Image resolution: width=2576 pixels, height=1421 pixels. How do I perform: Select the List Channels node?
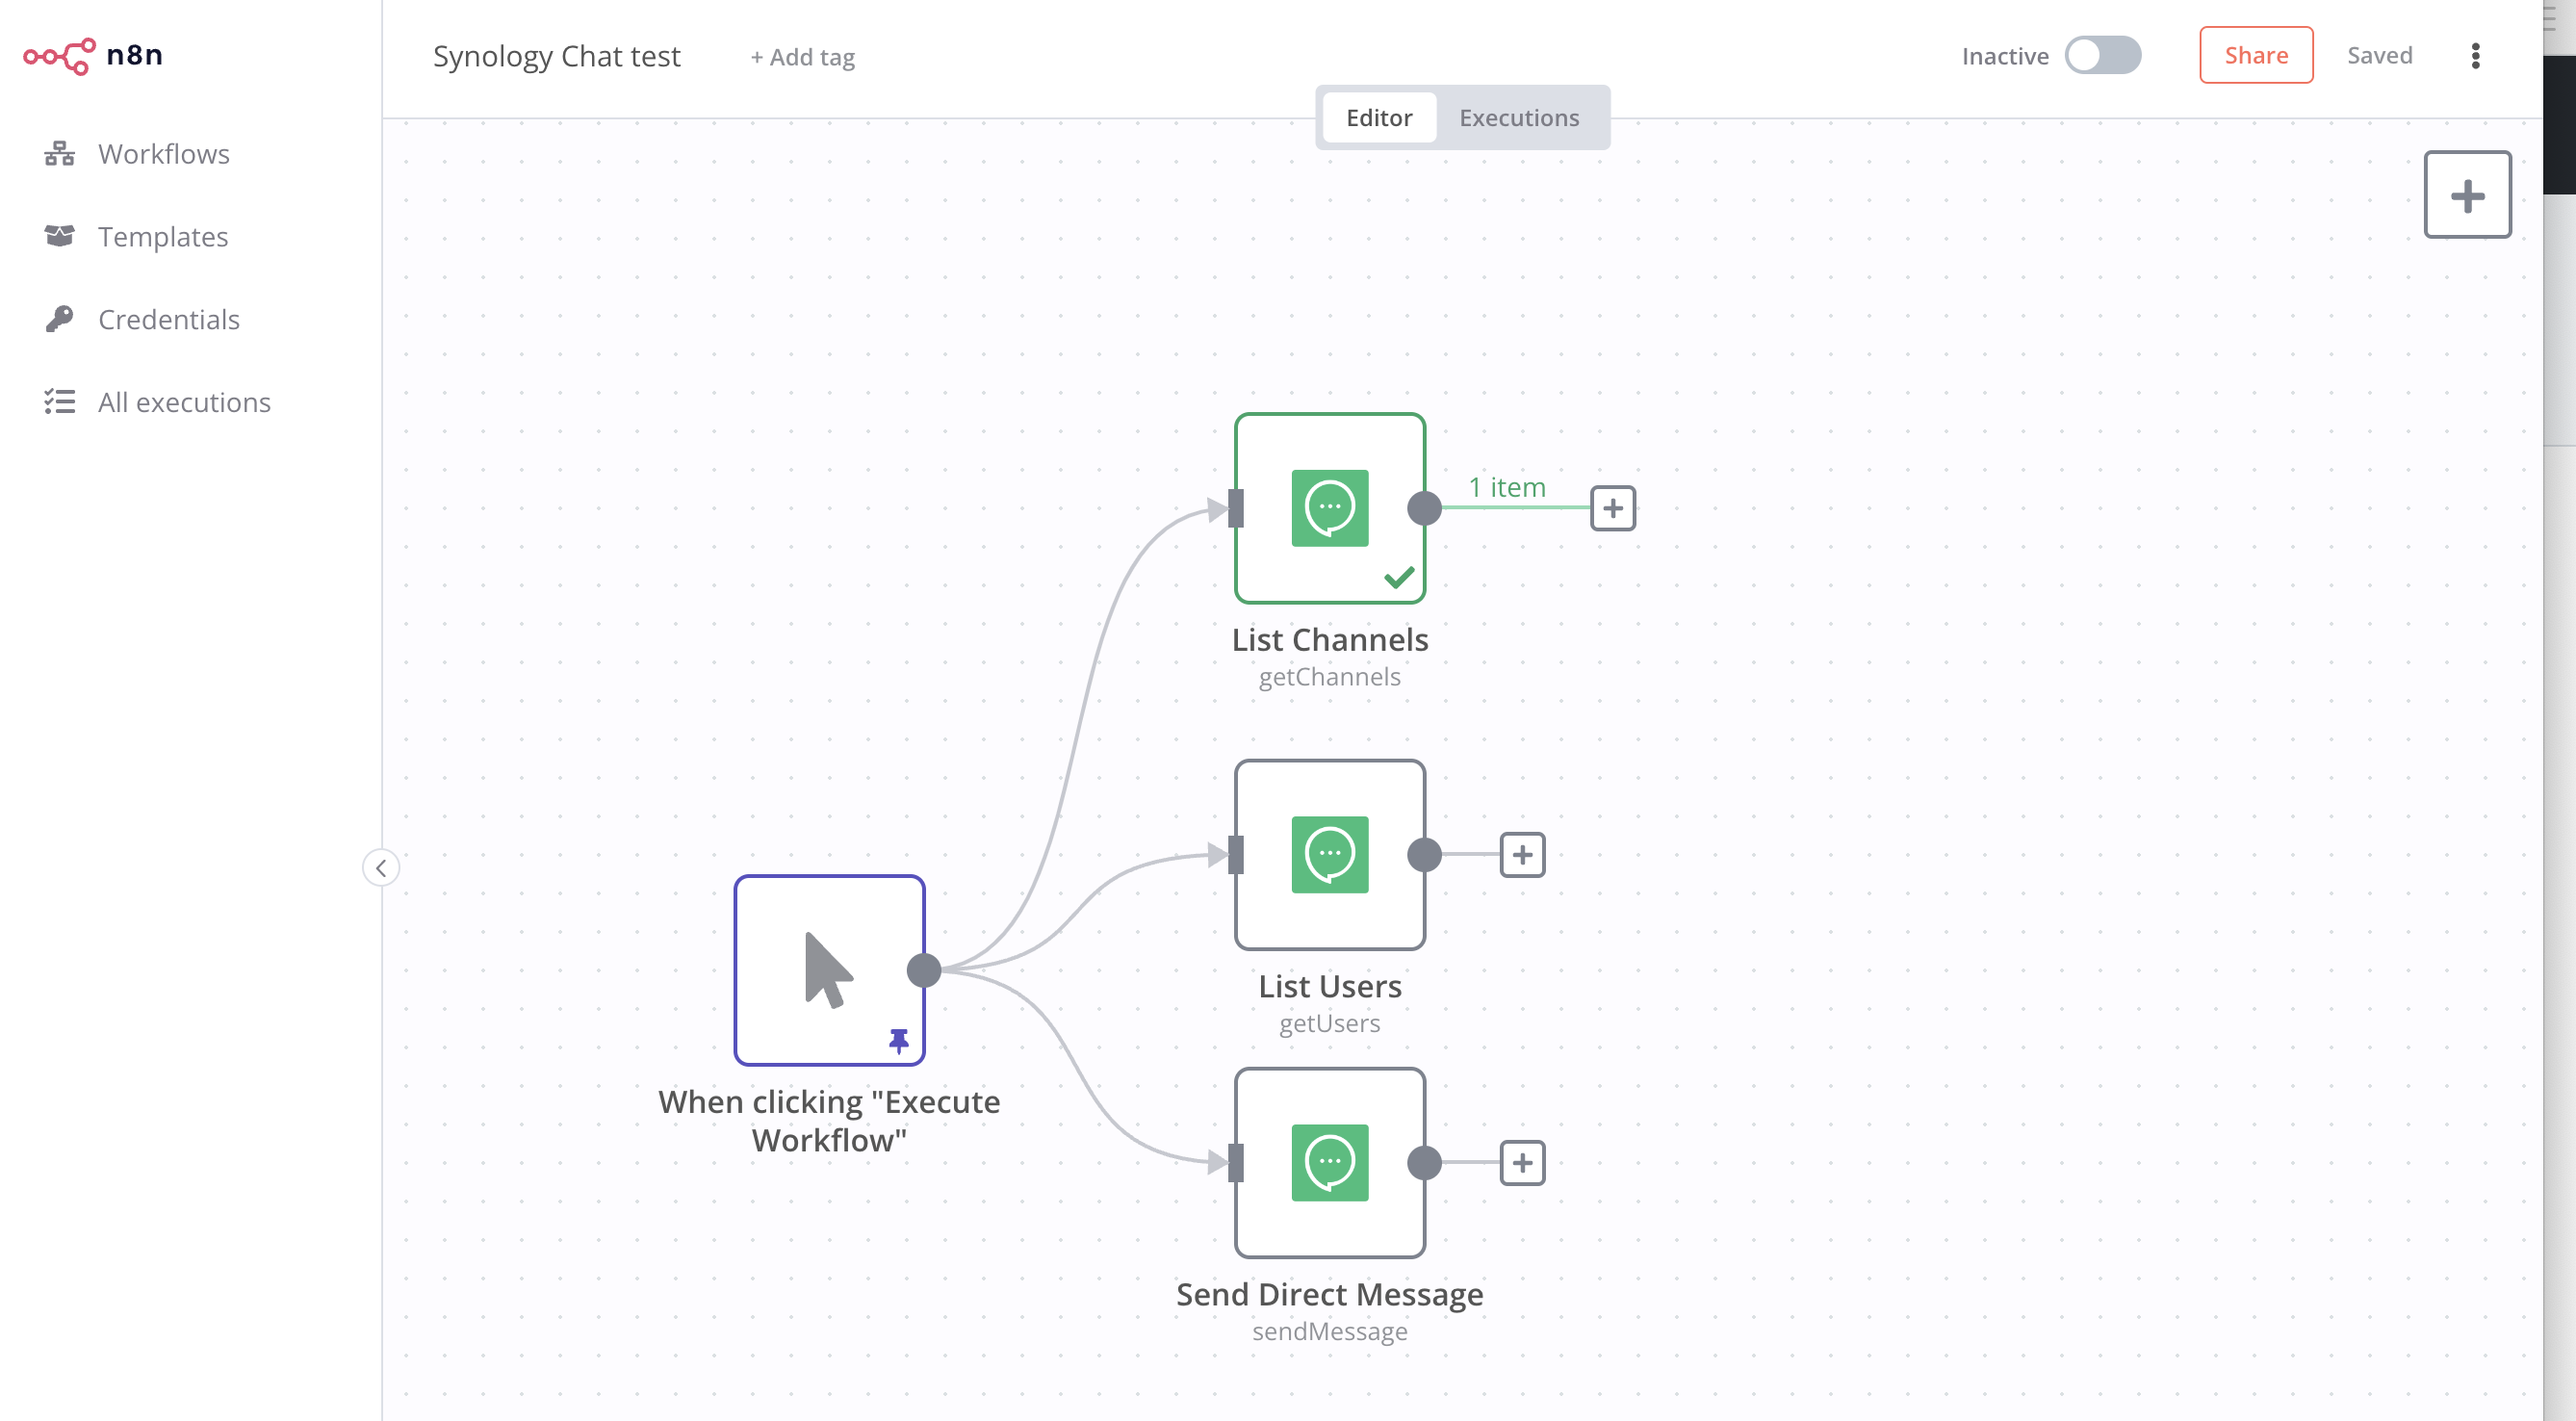click(1329, 508)
